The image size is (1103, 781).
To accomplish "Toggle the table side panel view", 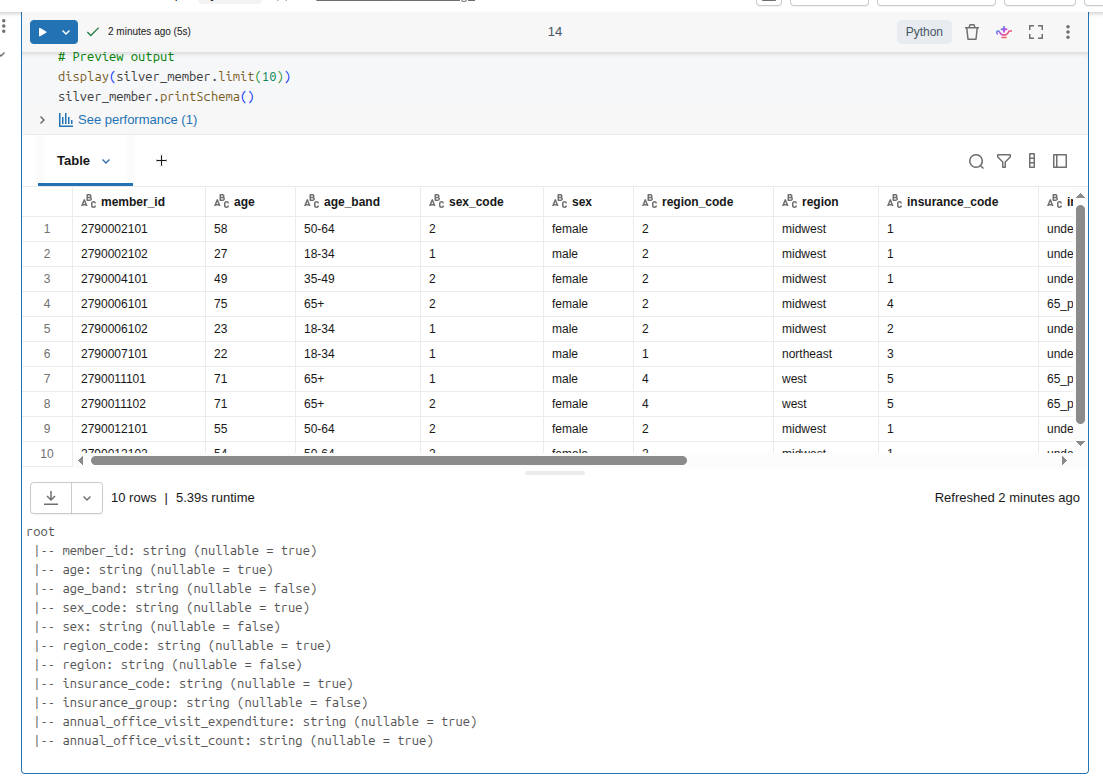I will click(x=1060, y=161).
